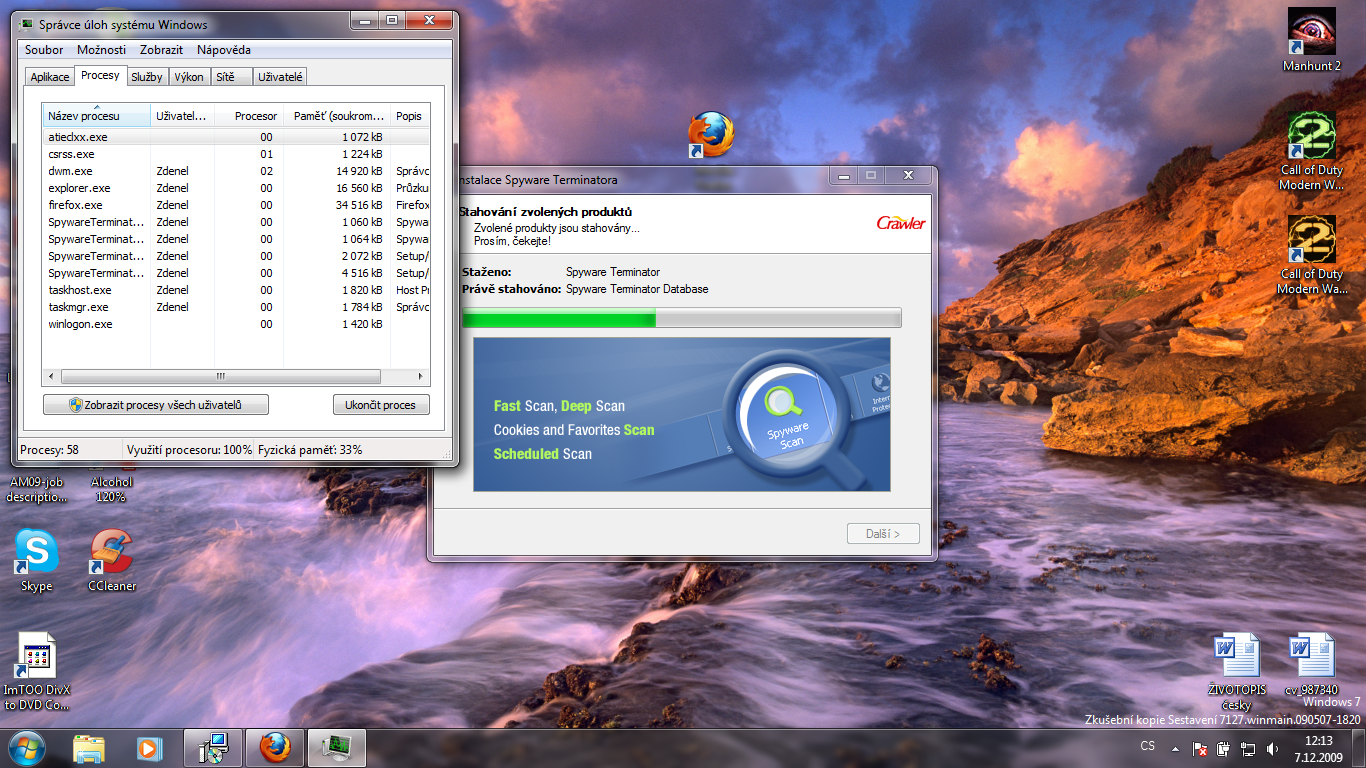The height and width of the screenshot is (768, 1366).
Task: Select the atiedxx.exe process row
Action: [236, 137]
